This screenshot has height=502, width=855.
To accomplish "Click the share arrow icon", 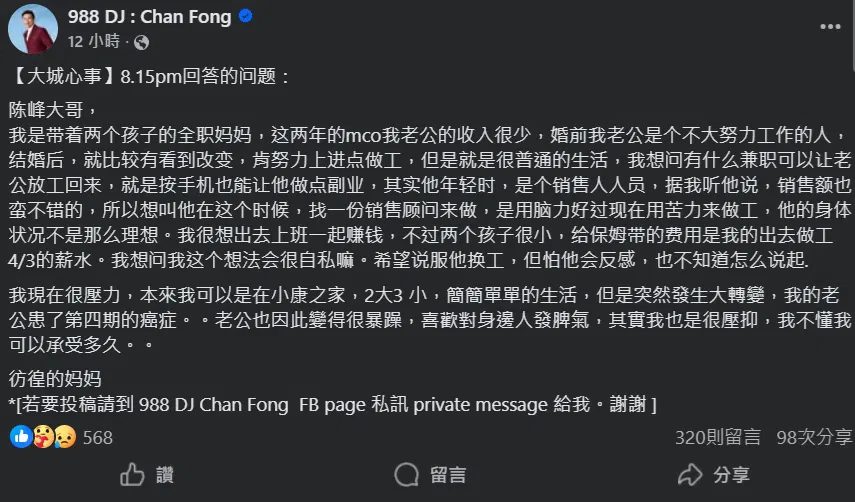I will [x=690, y=473].
